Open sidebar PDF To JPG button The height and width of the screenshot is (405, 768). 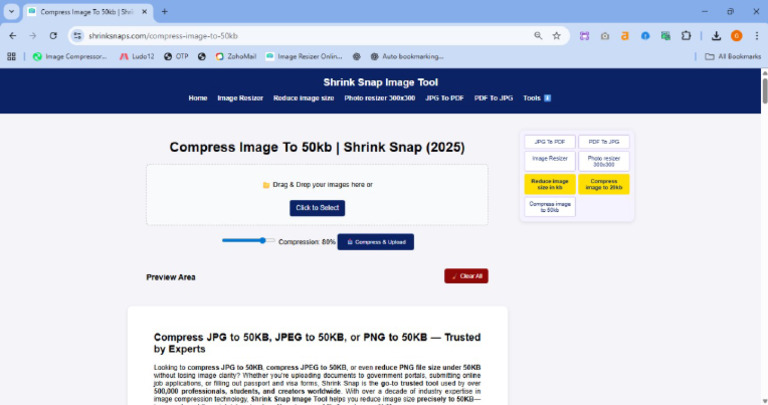pos(604,142)
